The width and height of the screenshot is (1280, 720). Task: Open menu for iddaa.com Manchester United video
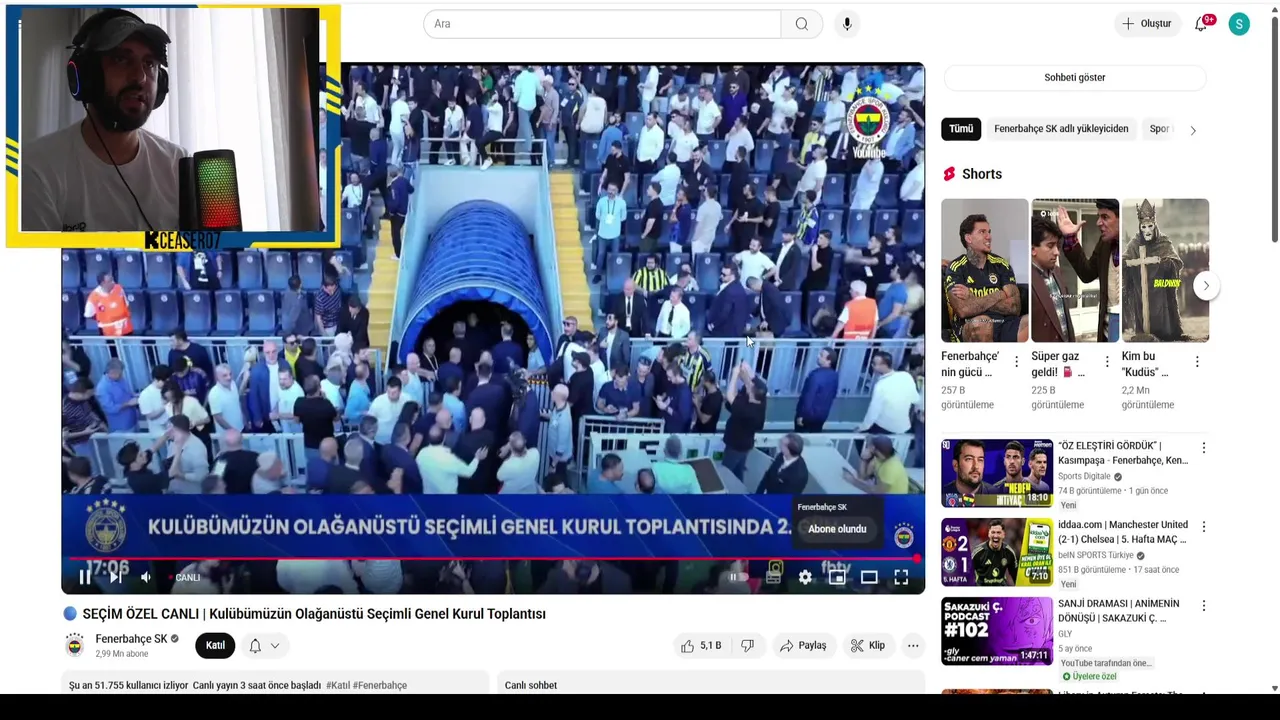(x=1204, y=527)
